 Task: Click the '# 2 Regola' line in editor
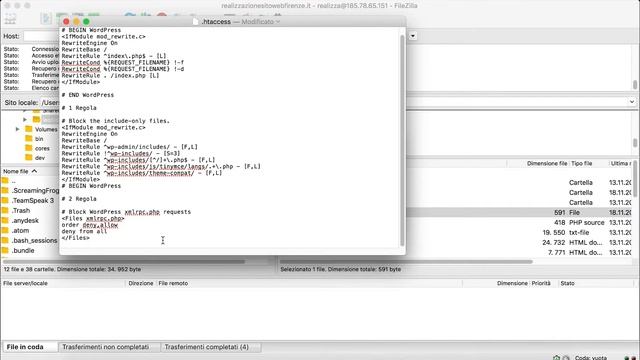pyautogui.click(x=79, y=199)
